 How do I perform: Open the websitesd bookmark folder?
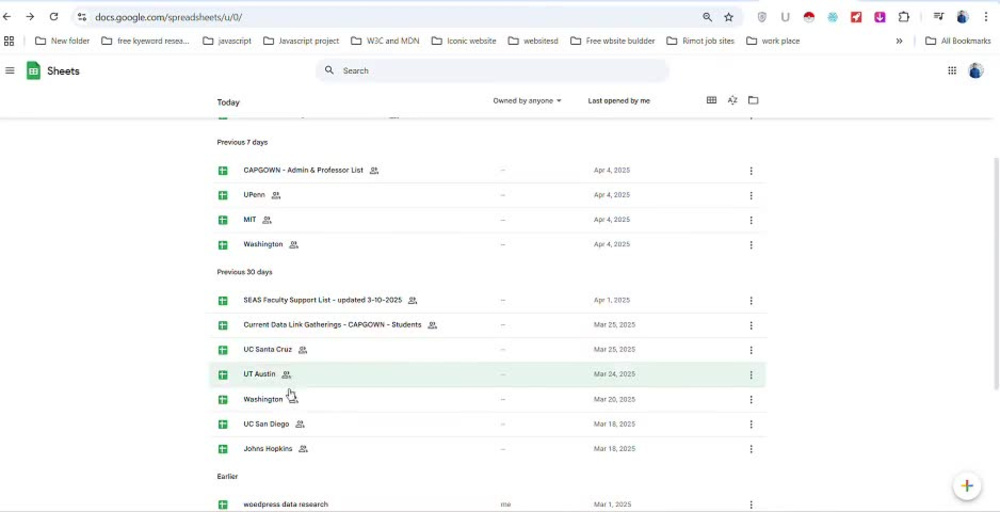[x=533, y=41]
